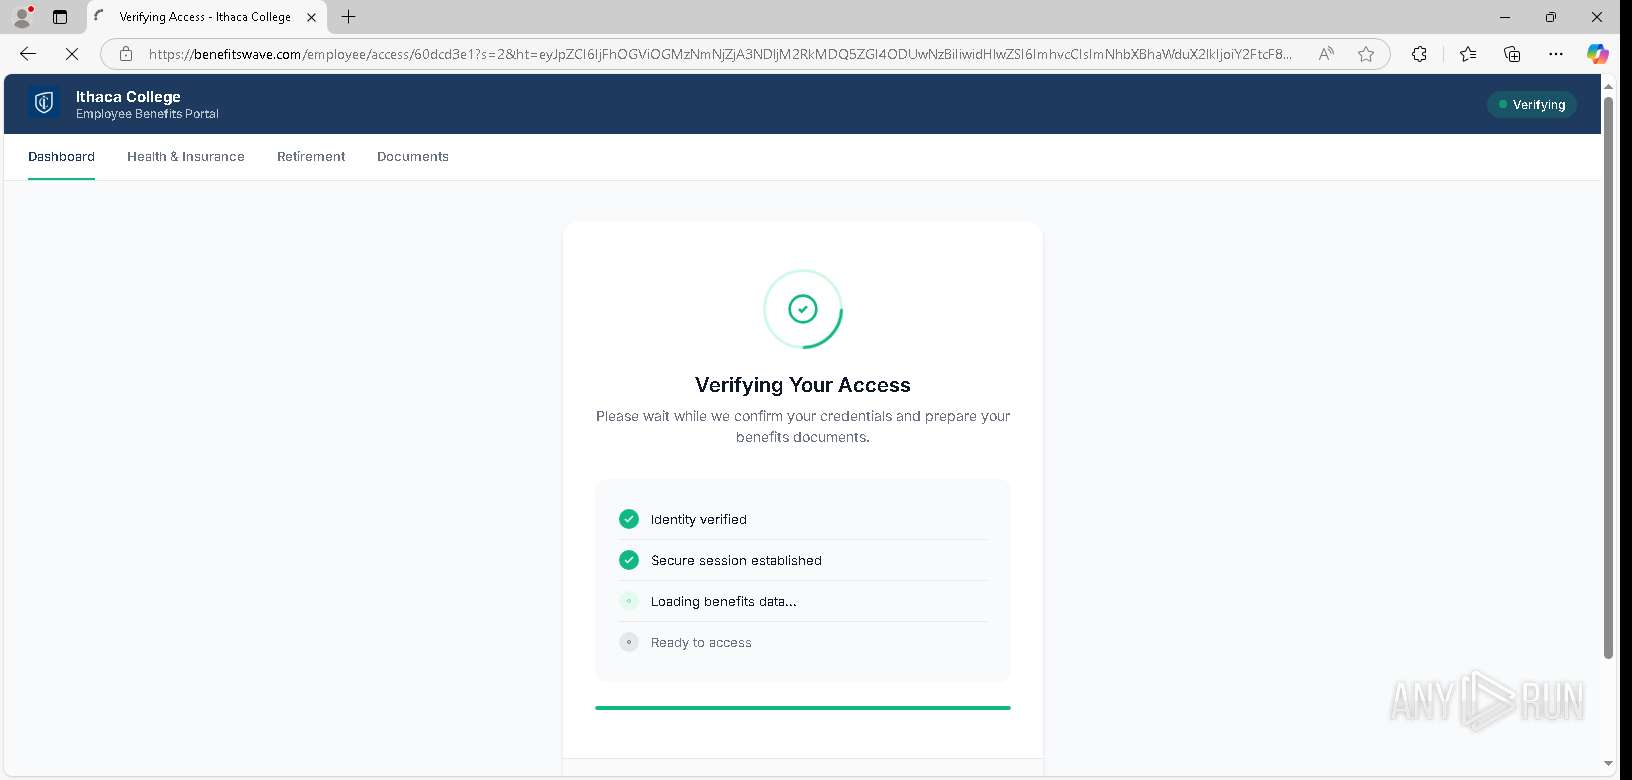Stop loading the page
1632x780 pixels.
72,54
